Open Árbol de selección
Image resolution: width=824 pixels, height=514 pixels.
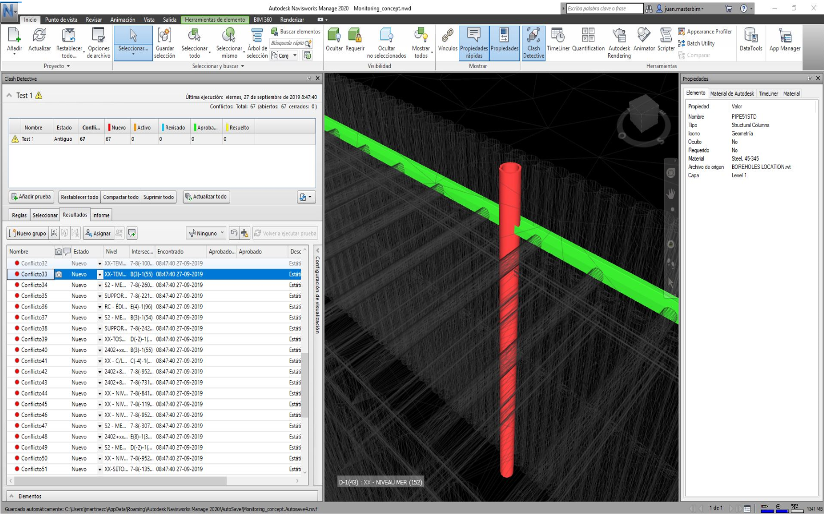[257, 42]
